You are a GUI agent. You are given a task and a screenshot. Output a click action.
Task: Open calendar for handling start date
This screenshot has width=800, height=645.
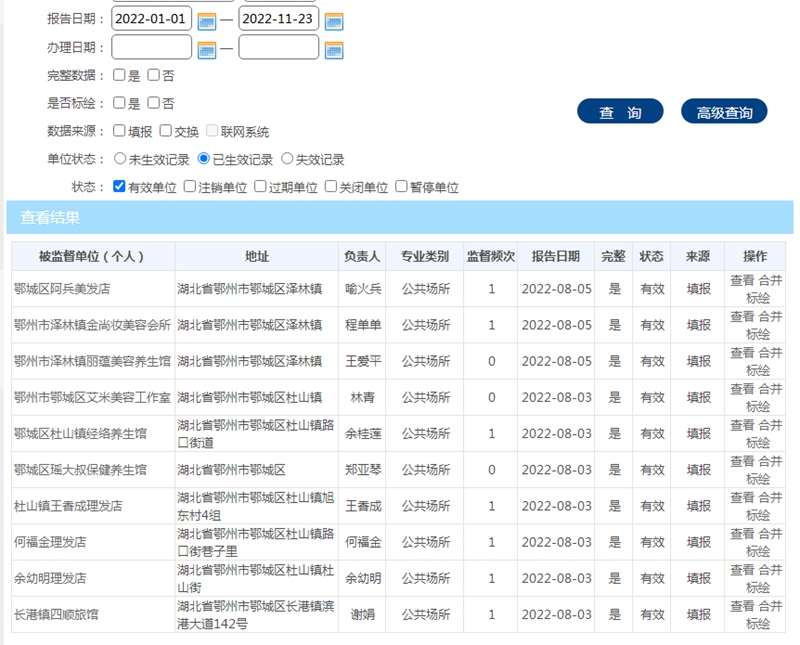tap(207, 50)
